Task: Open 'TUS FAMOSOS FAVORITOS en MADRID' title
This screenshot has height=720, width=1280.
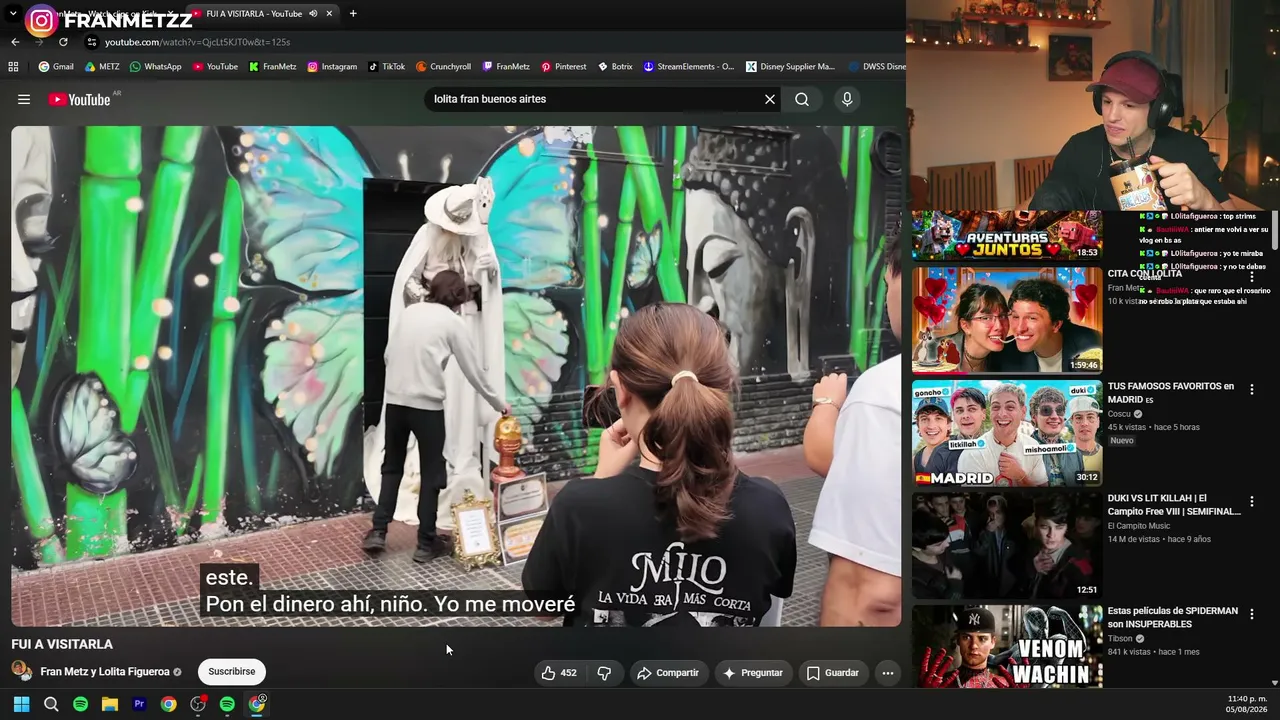Action: coord(1171,393)
